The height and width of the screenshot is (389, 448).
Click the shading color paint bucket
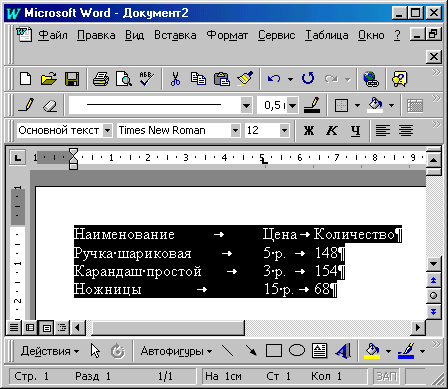point(375,105)
